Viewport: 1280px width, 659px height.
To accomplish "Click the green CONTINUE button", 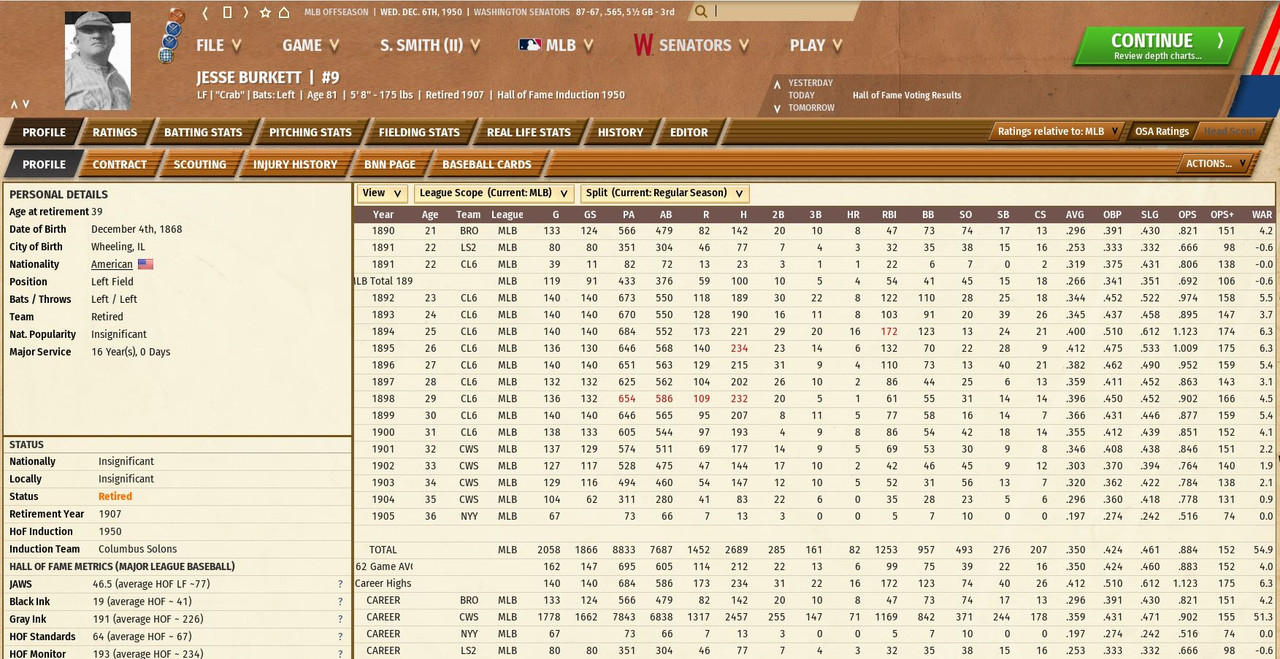I will coord(1159,45).
